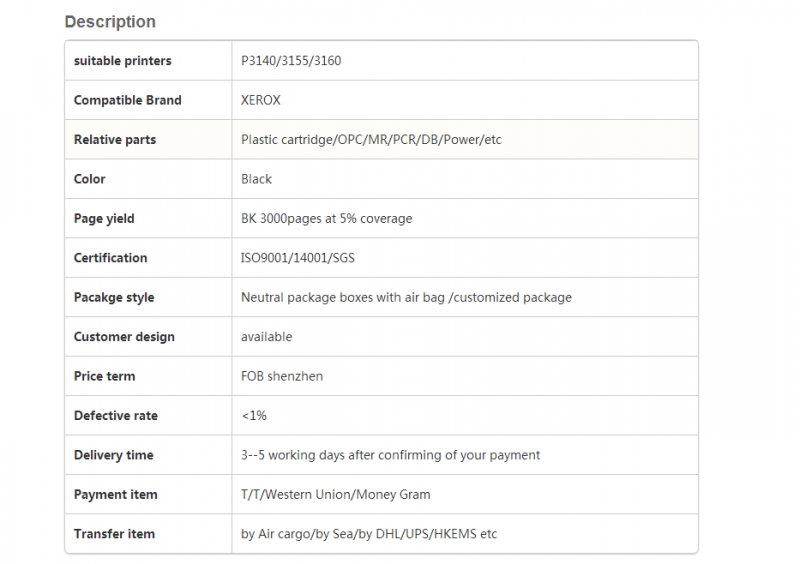Select the suitable printers label cell

point(148,61)
